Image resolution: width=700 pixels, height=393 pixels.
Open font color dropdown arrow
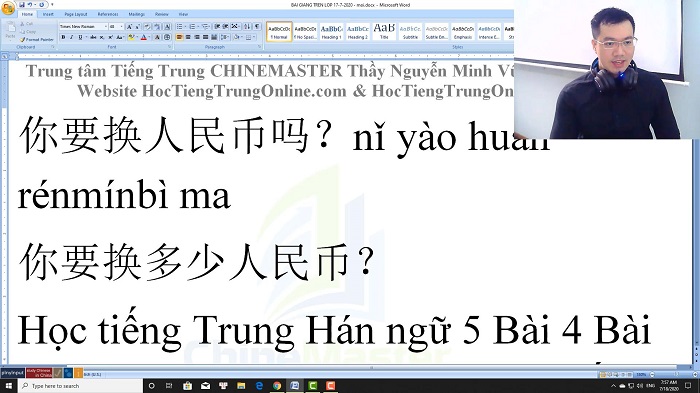click(x=149, y=38)
